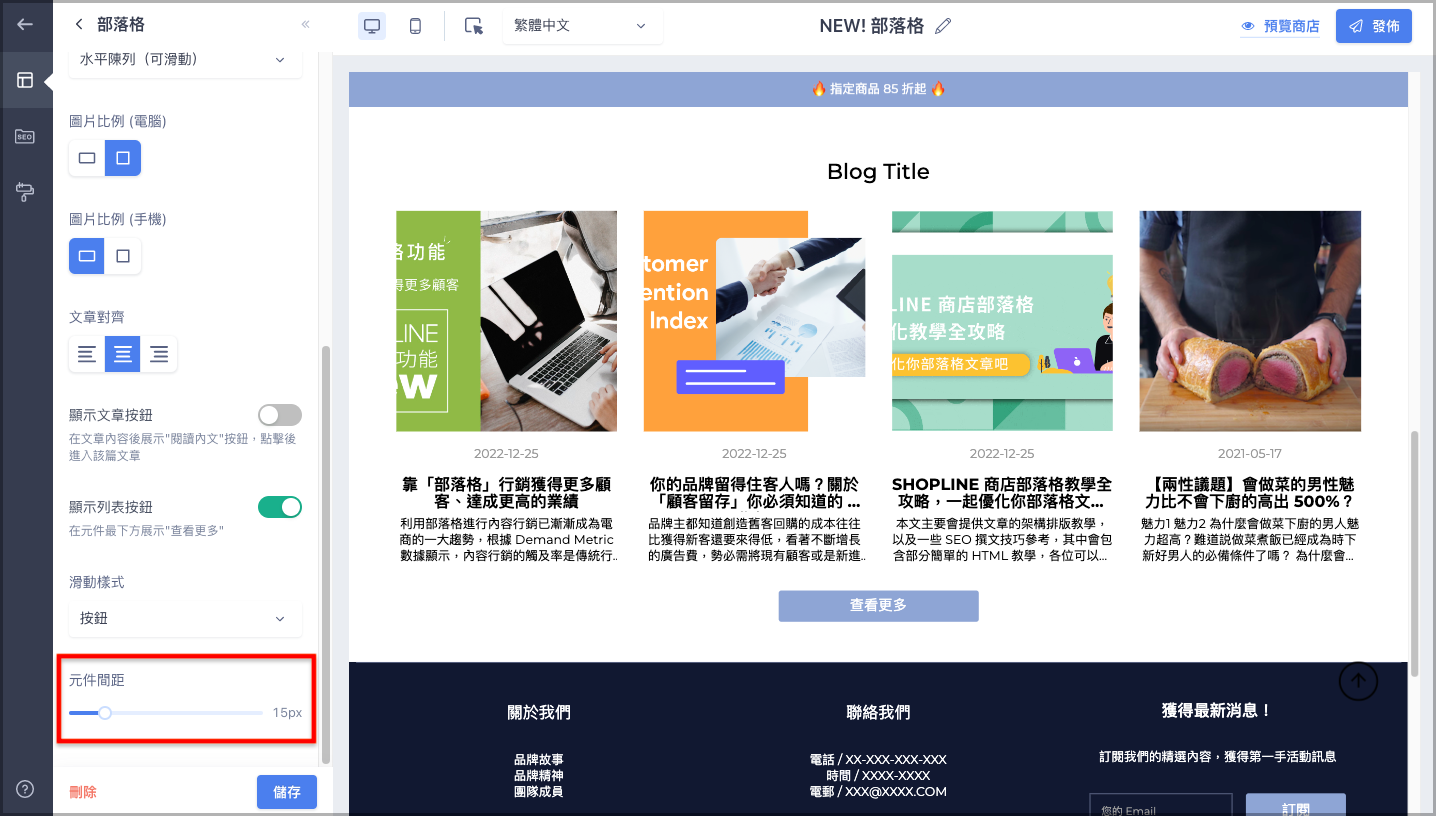Align article text to the right

tap(159, 354)
